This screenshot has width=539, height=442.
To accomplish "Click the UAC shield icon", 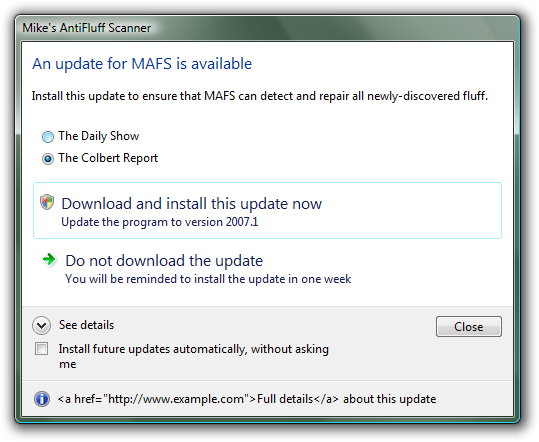I will [47, 202].
